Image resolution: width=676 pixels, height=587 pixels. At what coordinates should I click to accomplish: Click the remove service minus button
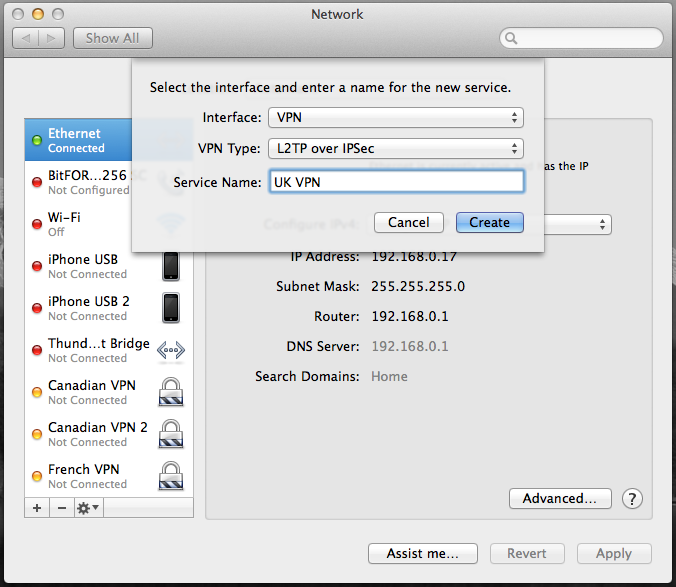coord(61,508)
